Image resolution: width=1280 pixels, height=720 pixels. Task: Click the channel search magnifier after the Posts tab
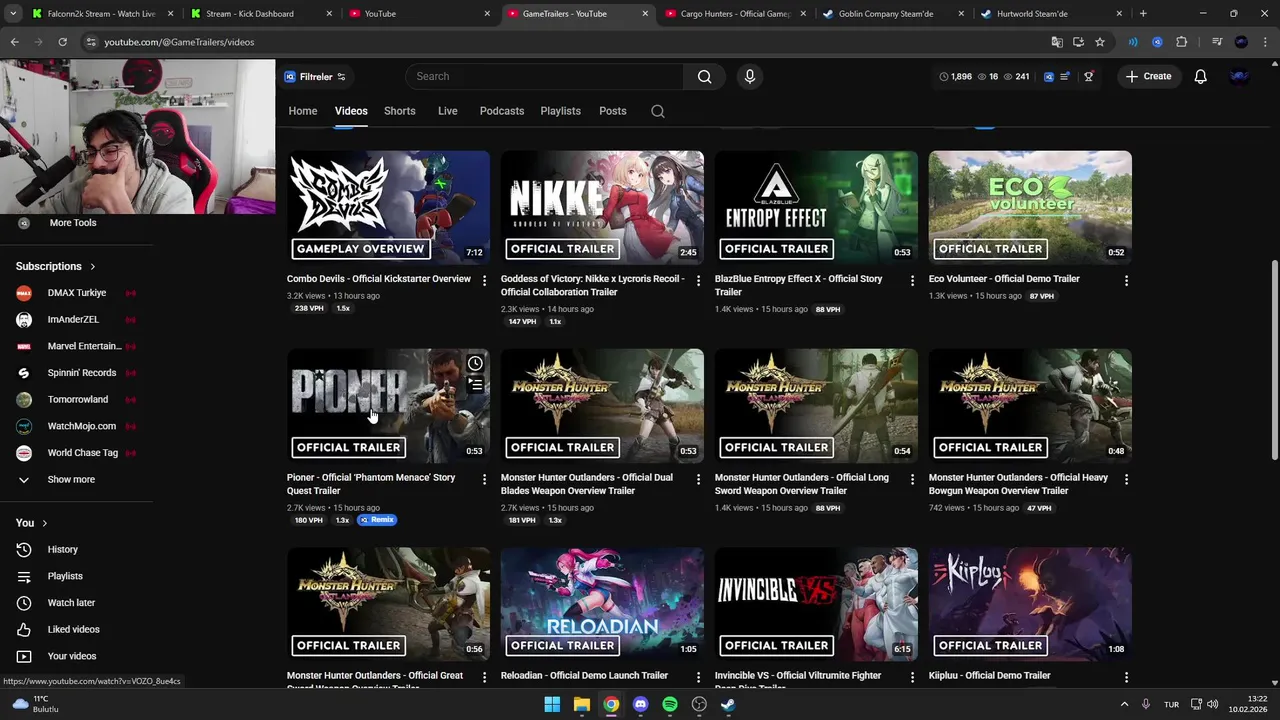click(658, 111)
